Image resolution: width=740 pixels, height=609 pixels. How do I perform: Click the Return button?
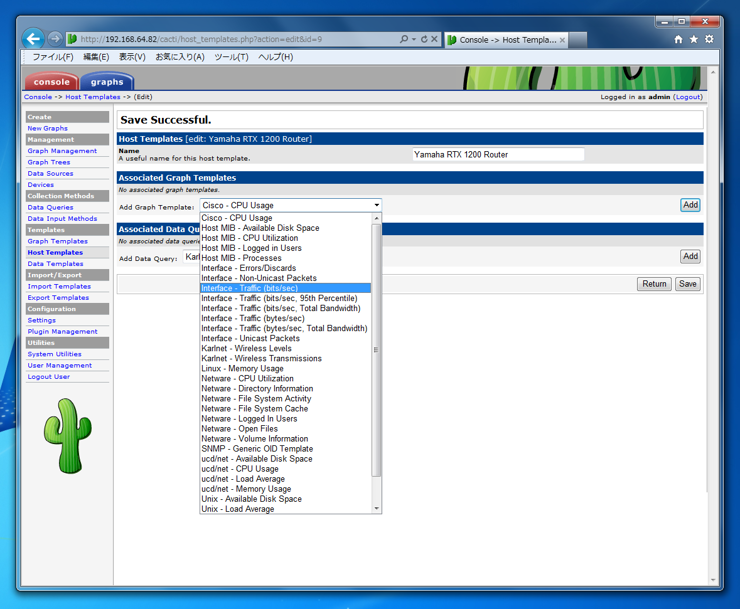click(x=654, y=284)
